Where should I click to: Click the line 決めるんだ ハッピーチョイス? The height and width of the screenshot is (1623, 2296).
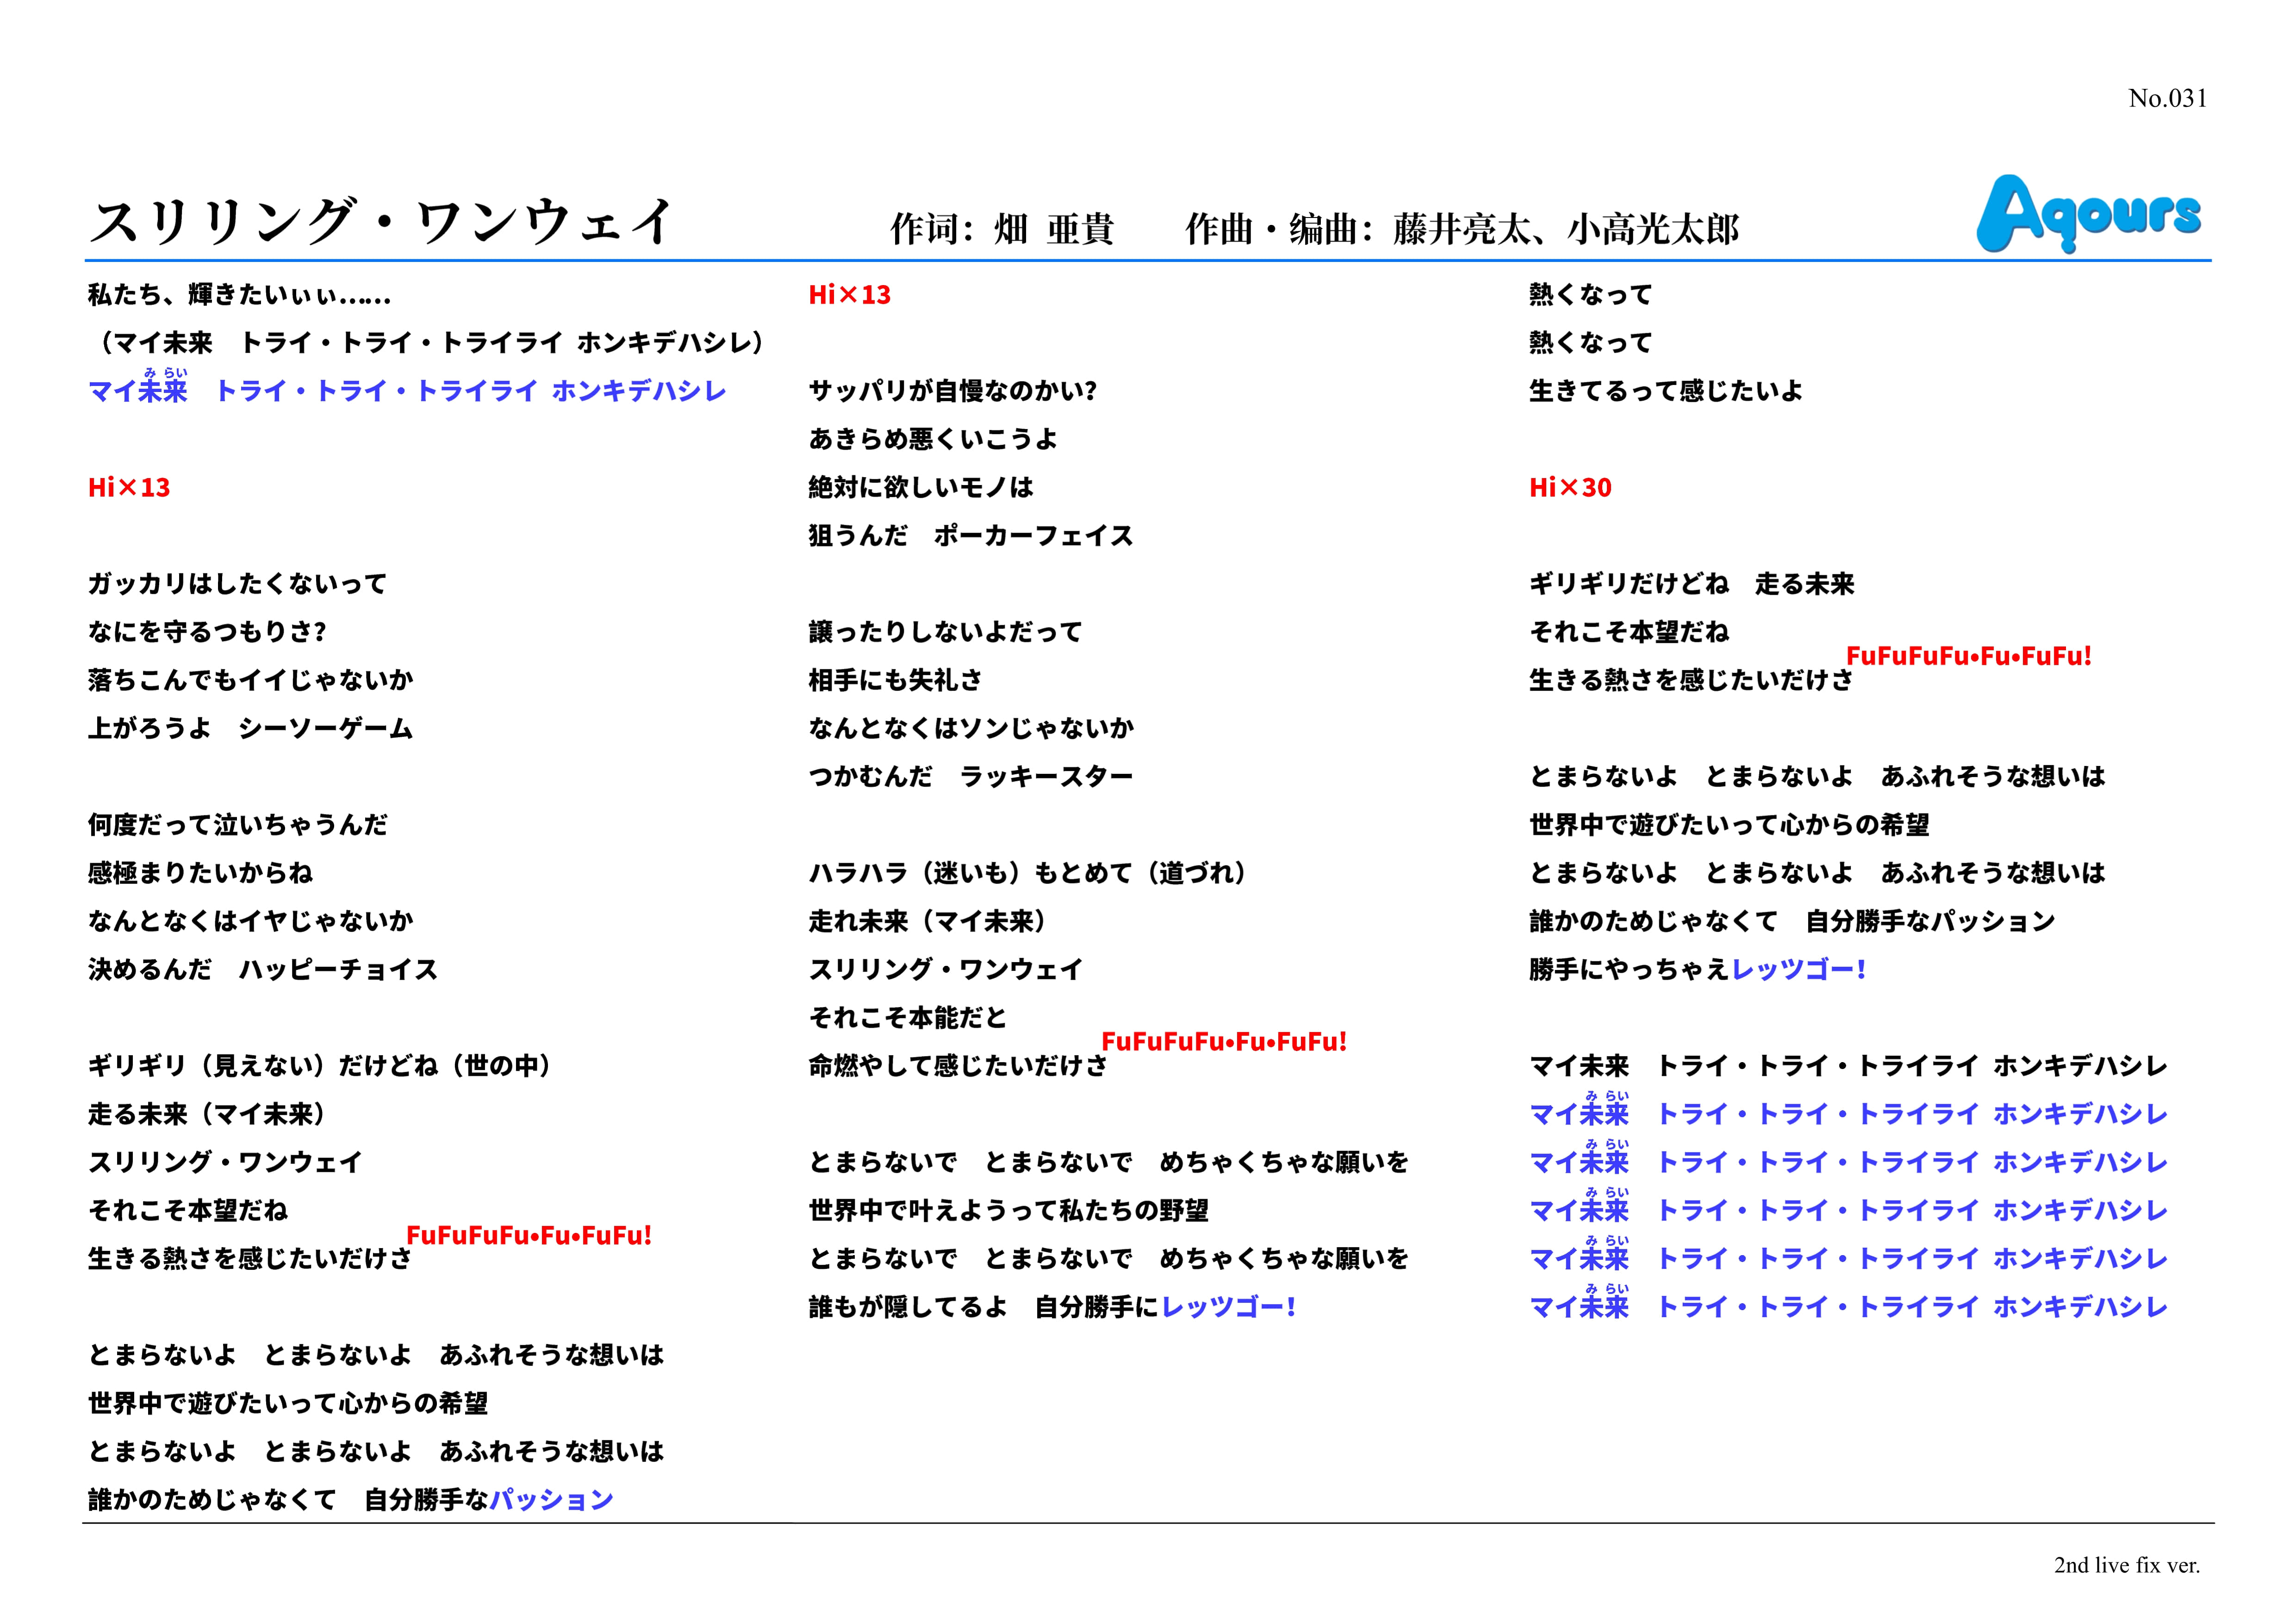[262, 970]
